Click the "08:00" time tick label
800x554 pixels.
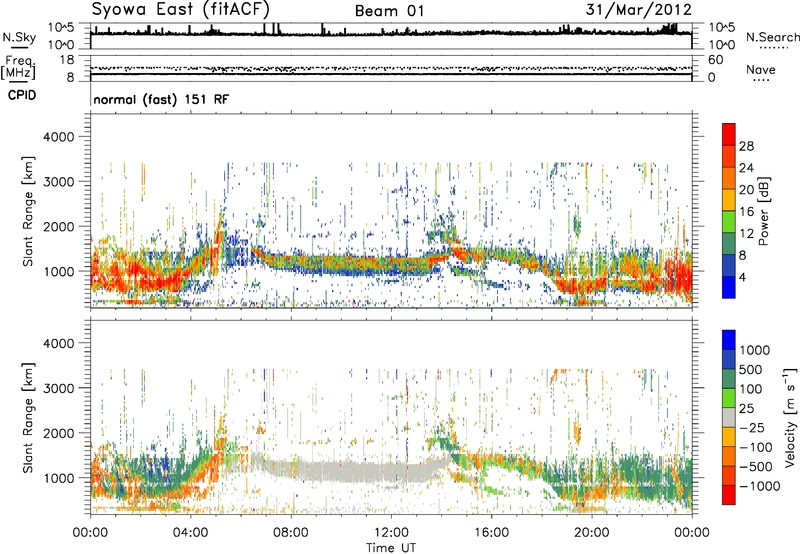291,533
